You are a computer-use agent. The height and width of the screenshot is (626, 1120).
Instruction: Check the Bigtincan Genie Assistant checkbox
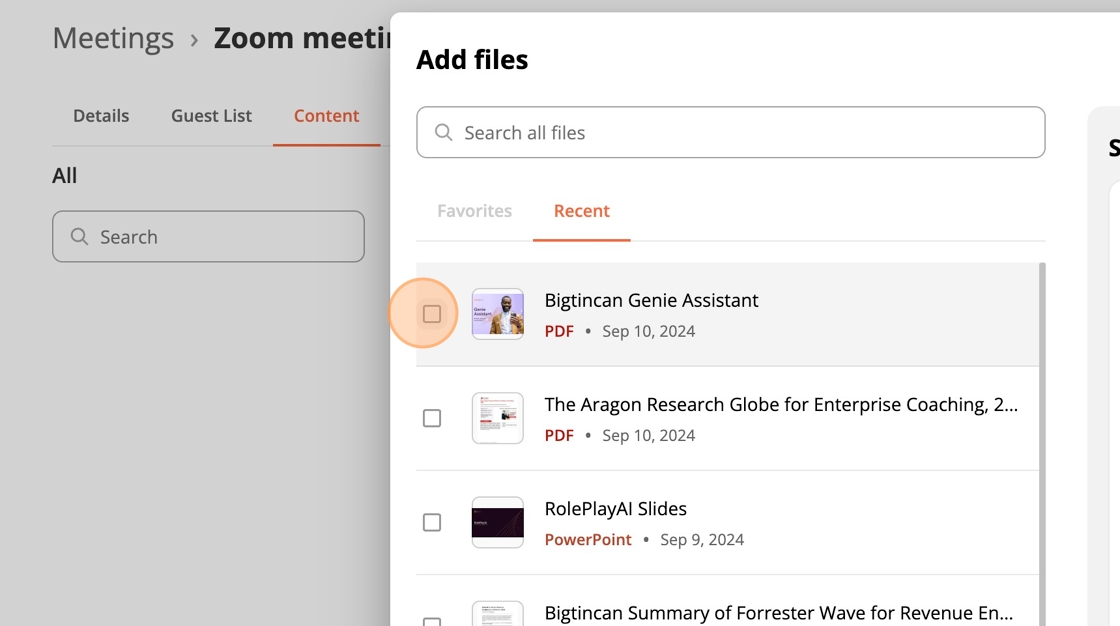tap(432, 314)
